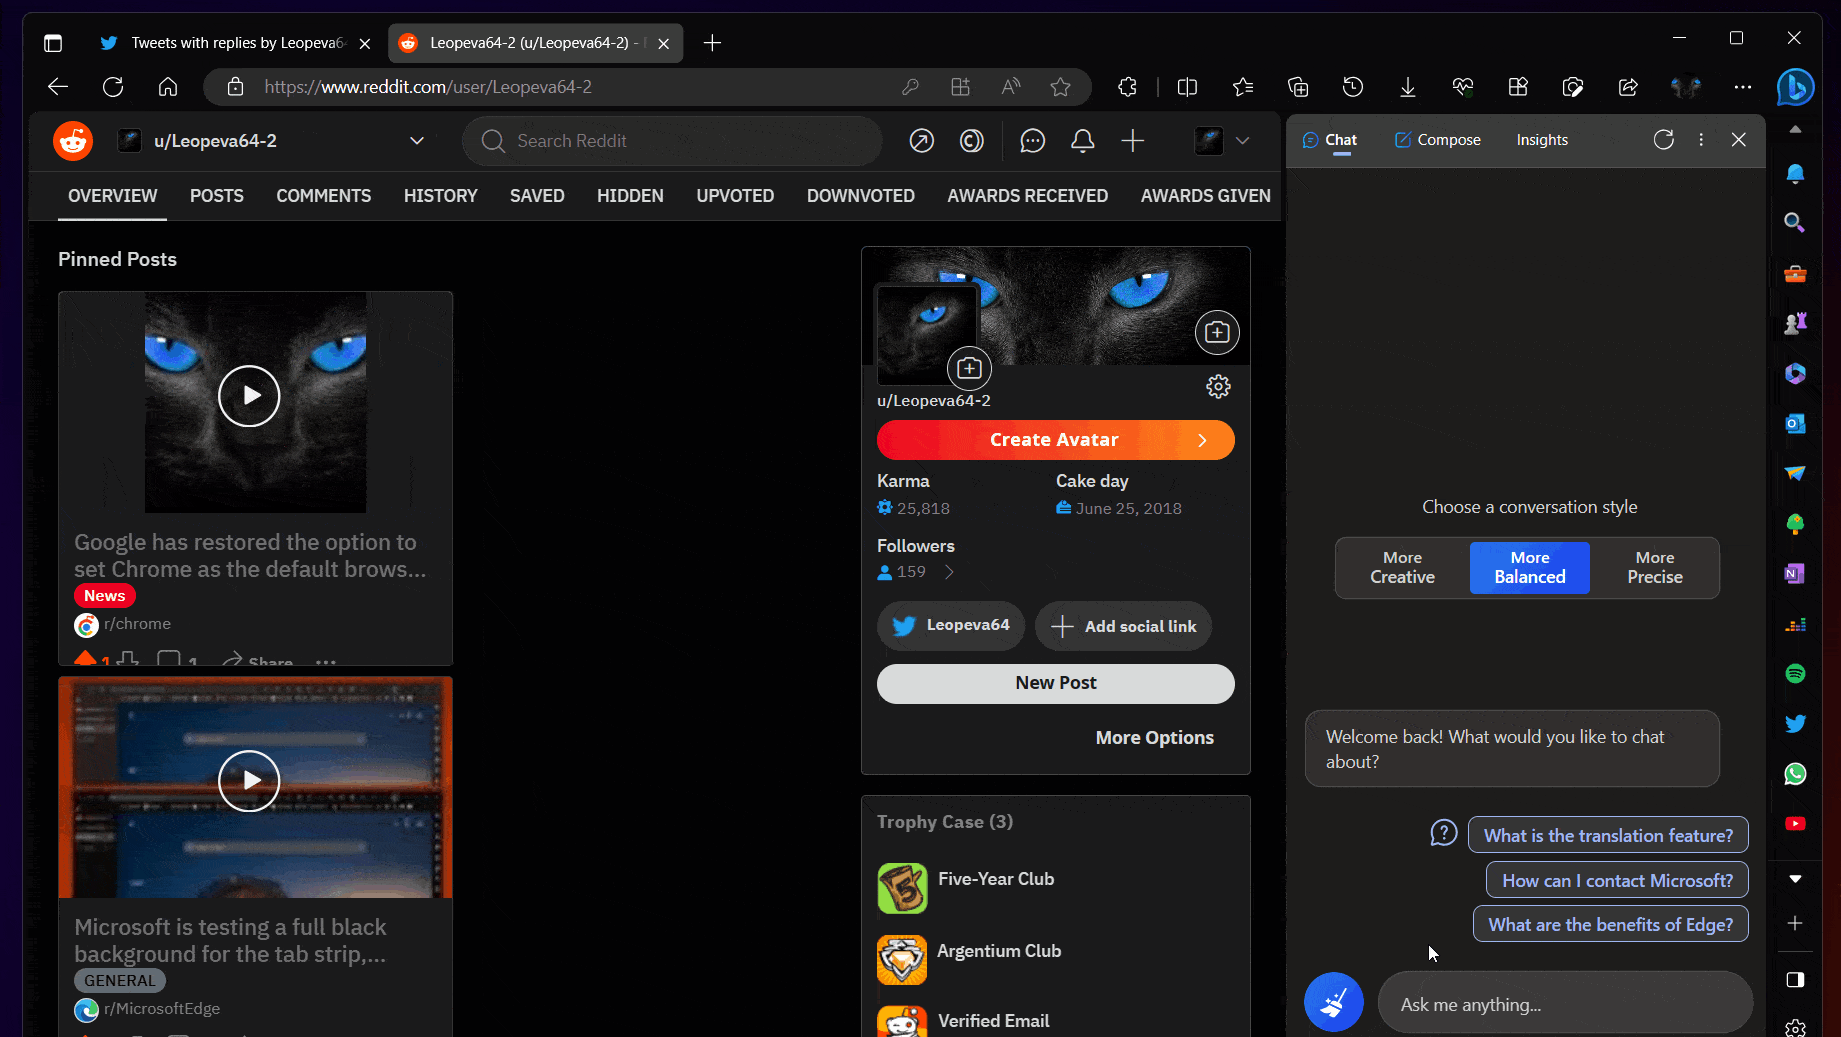Open Leopeva64 Twitter social link
This screenshot has height=1037, width=1841.
950,626
